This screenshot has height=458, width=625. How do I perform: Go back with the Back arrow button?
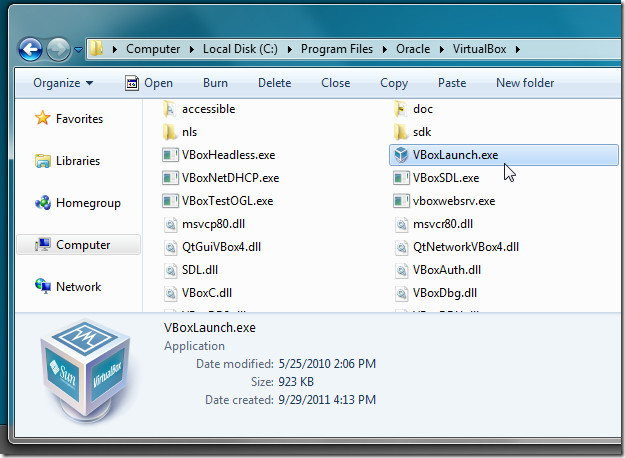(x=30, y=49)
